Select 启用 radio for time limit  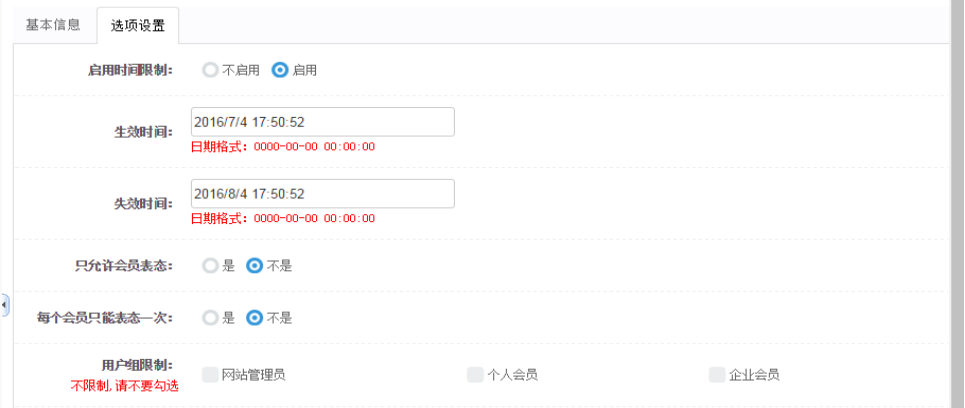click(280, 70)
